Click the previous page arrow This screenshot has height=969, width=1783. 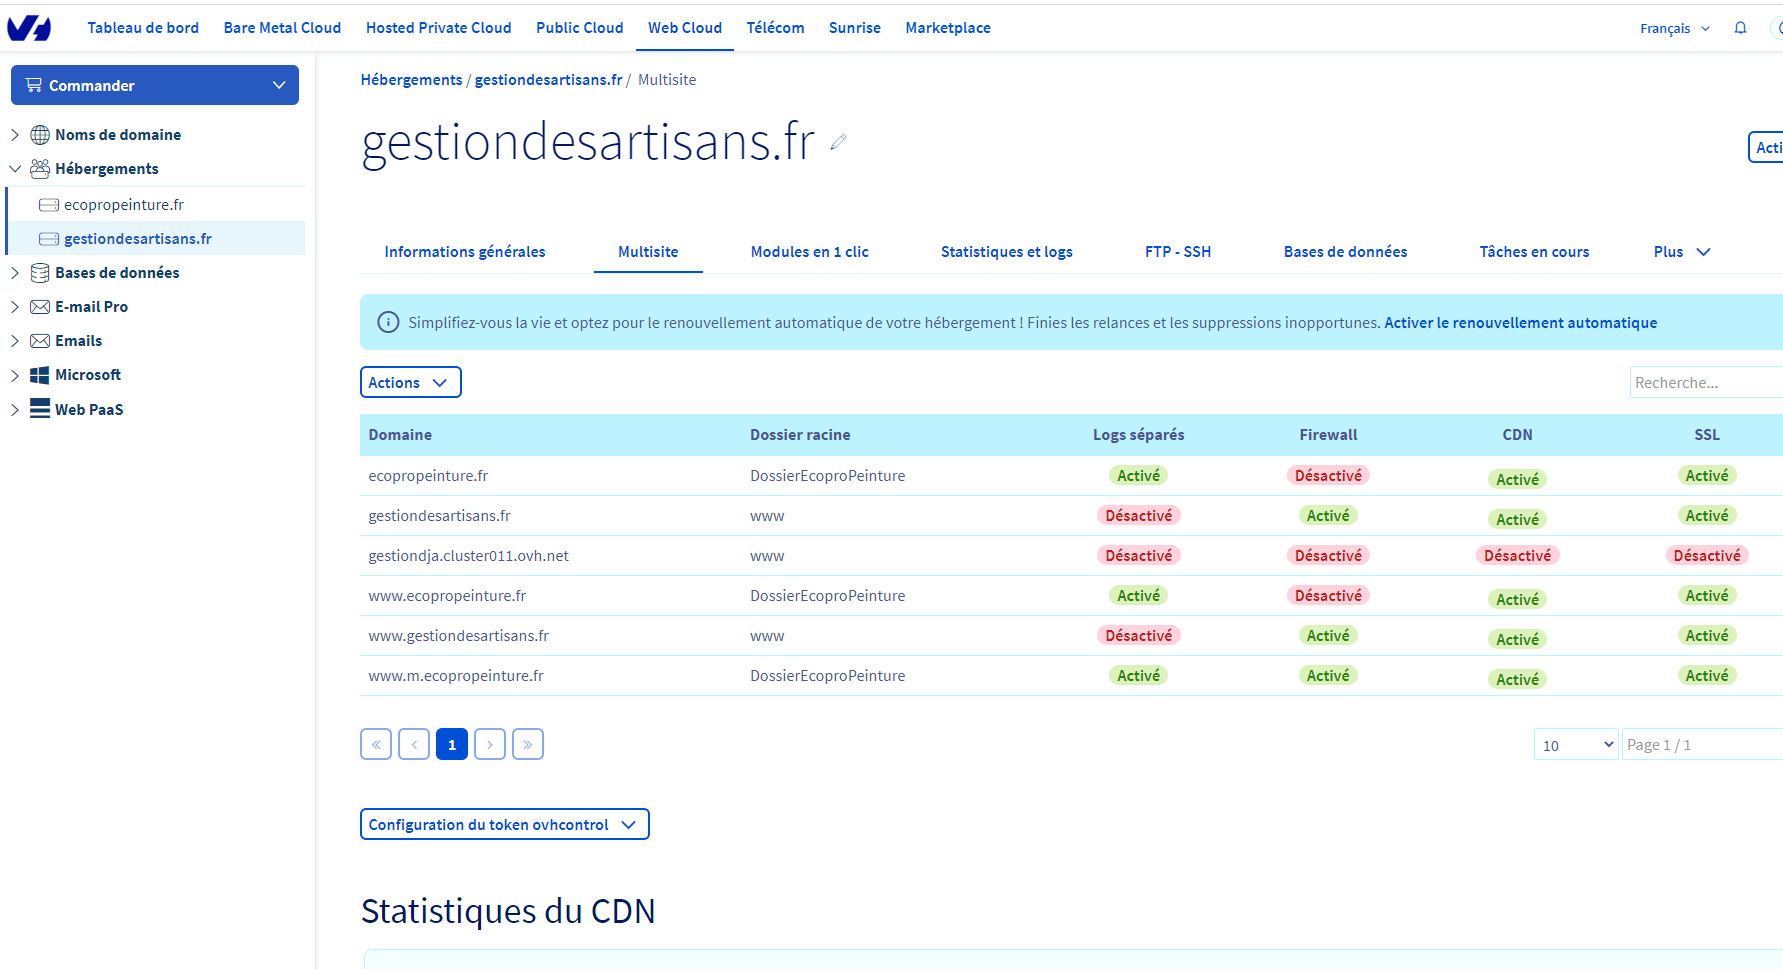click(414, 744)
